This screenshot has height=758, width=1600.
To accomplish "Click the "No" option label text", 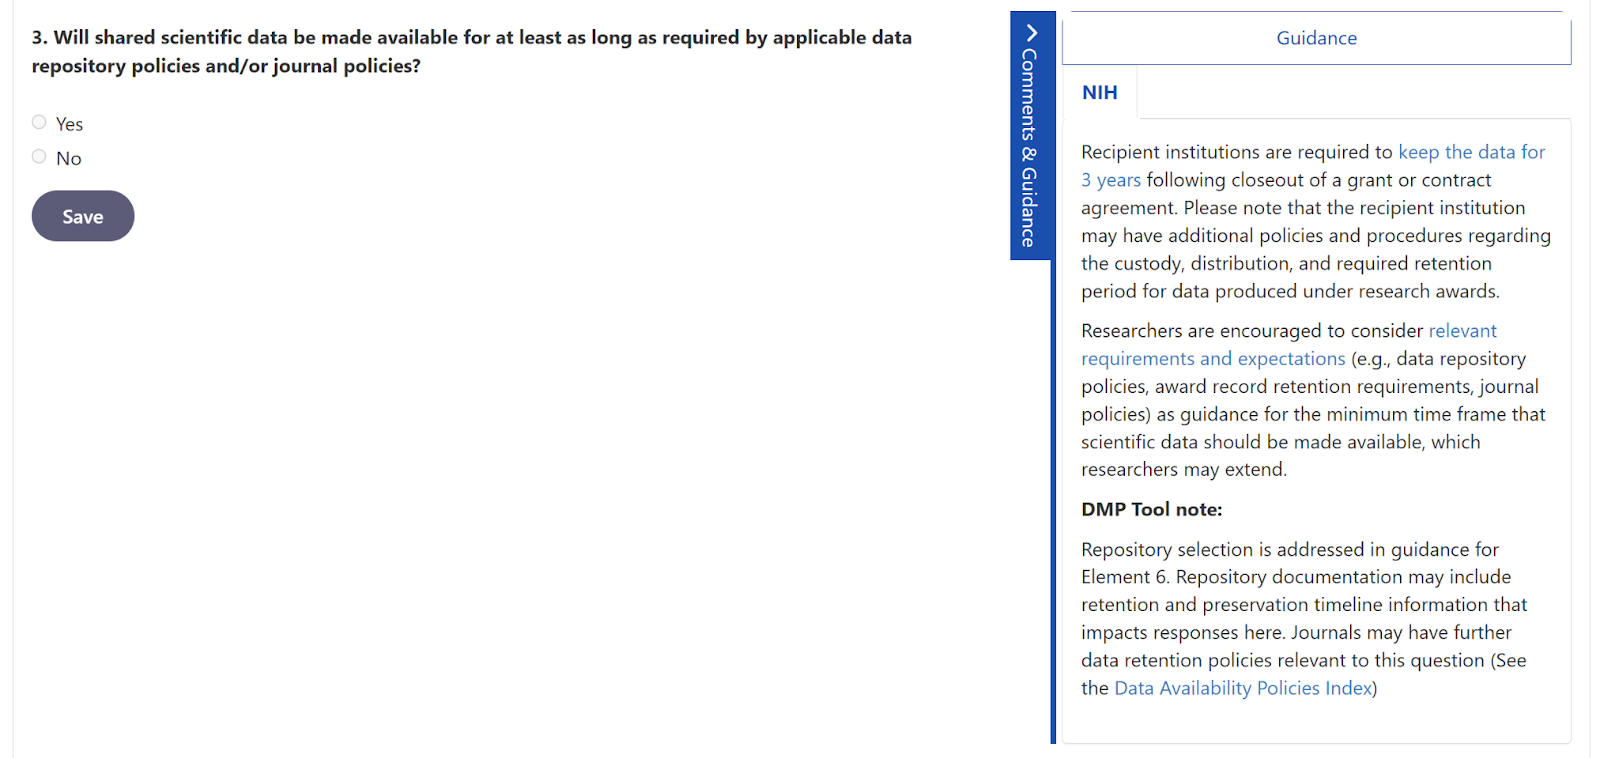I will pos(68,158).
